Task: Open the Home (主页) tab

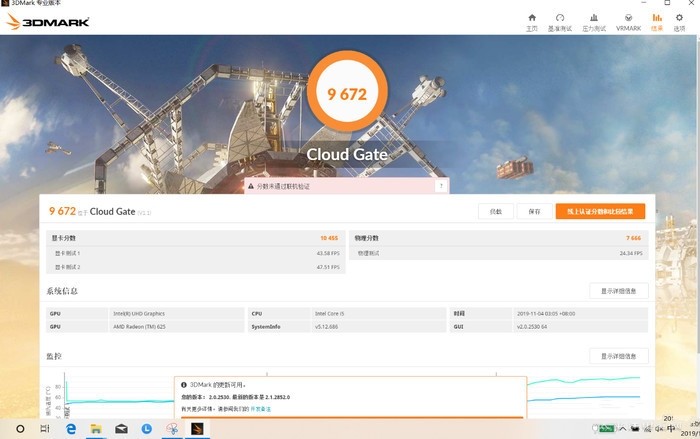Action: pyautogui.click(x=532, y=22)
